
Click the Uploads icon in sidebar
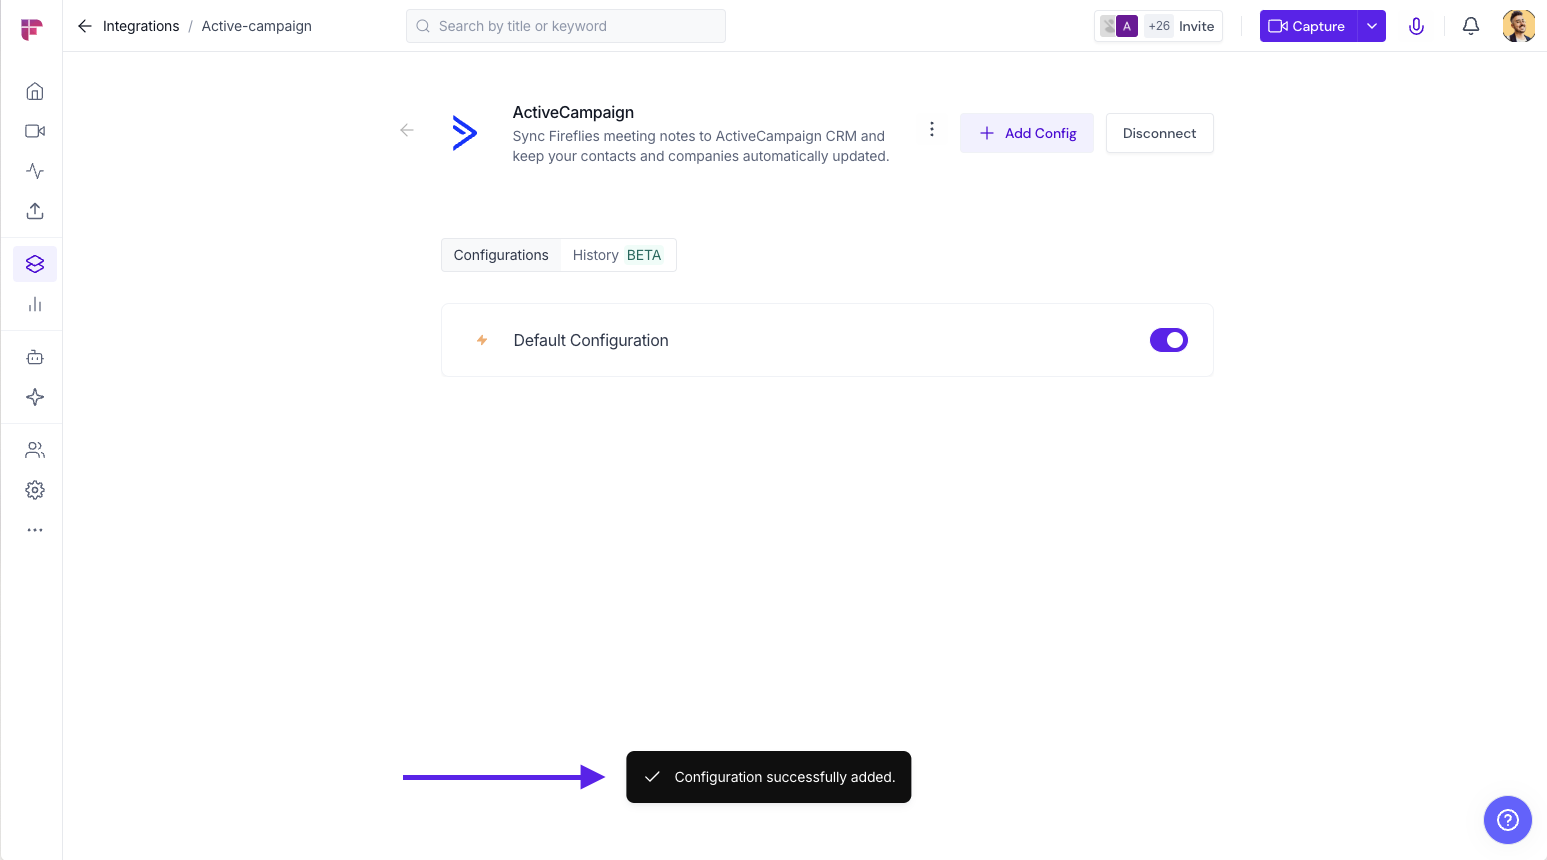(35, 211)
